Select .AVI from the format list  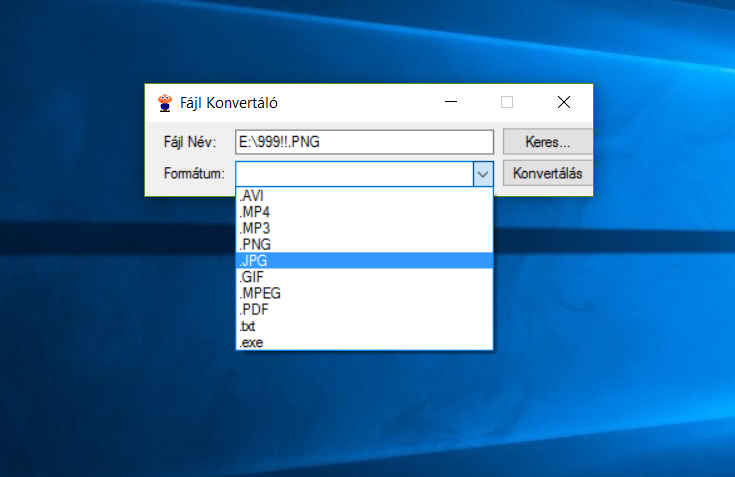pyautogui.click(x=364, y=195)
